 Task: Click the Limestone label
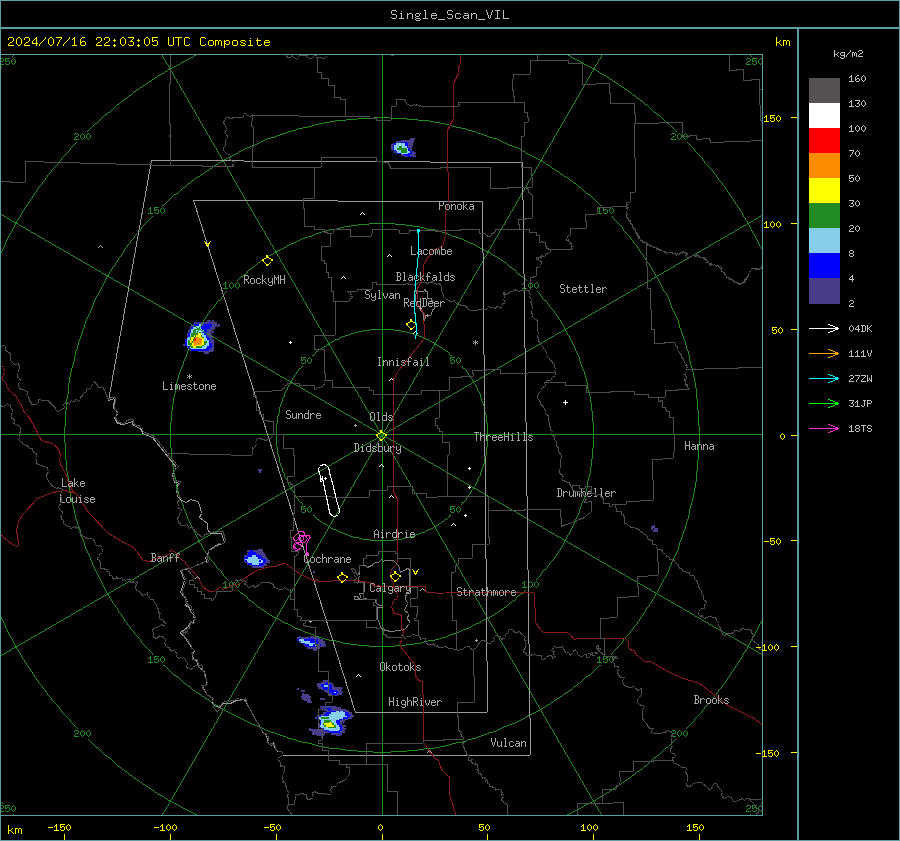(x=189, y=386)
